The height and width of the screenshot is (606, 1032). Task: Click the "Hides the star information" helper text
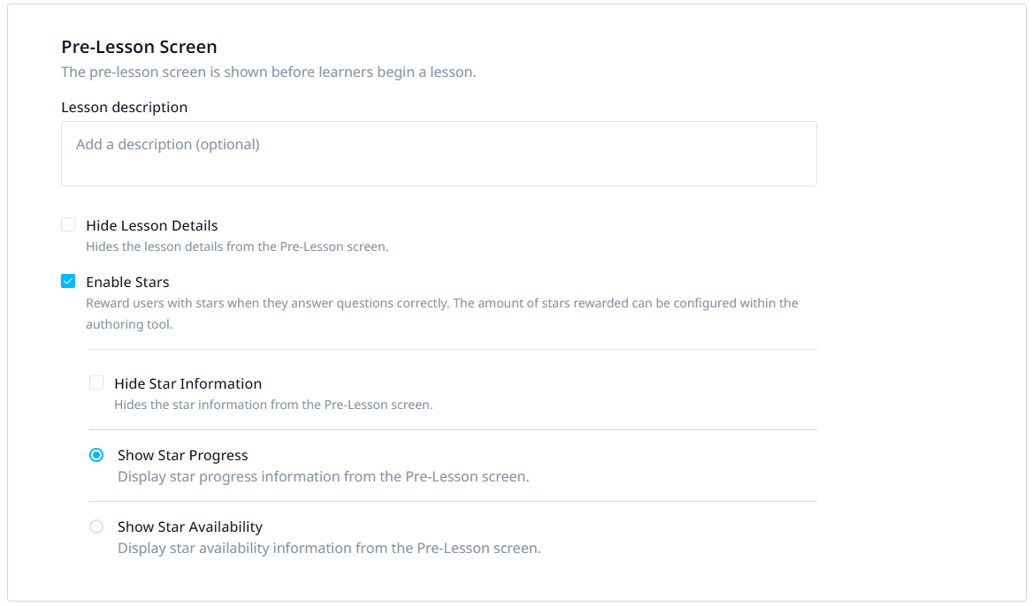(273, 405)
